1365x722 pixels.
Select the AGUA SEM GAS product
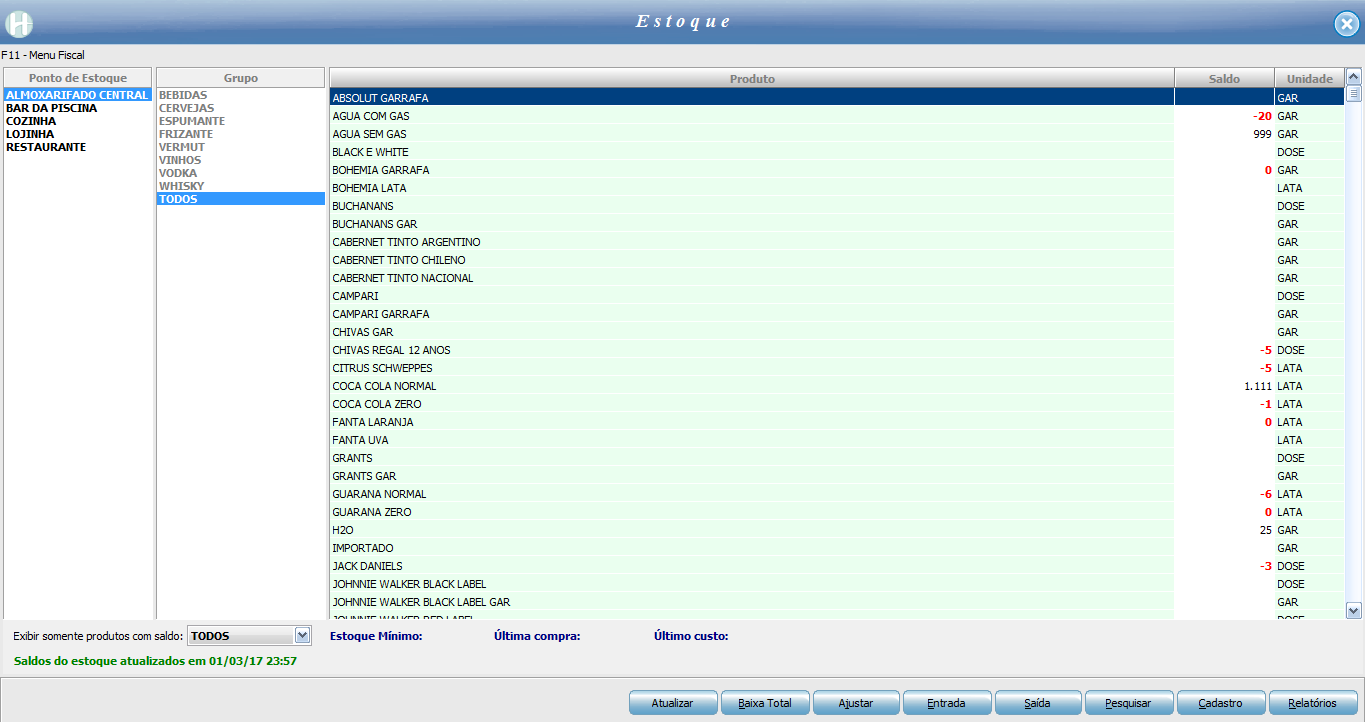[837, 134]
